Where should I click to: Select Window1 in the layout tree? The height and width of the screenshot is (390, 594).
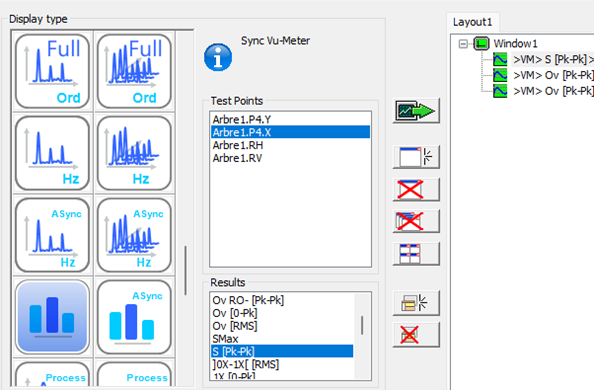pos(515,44)
